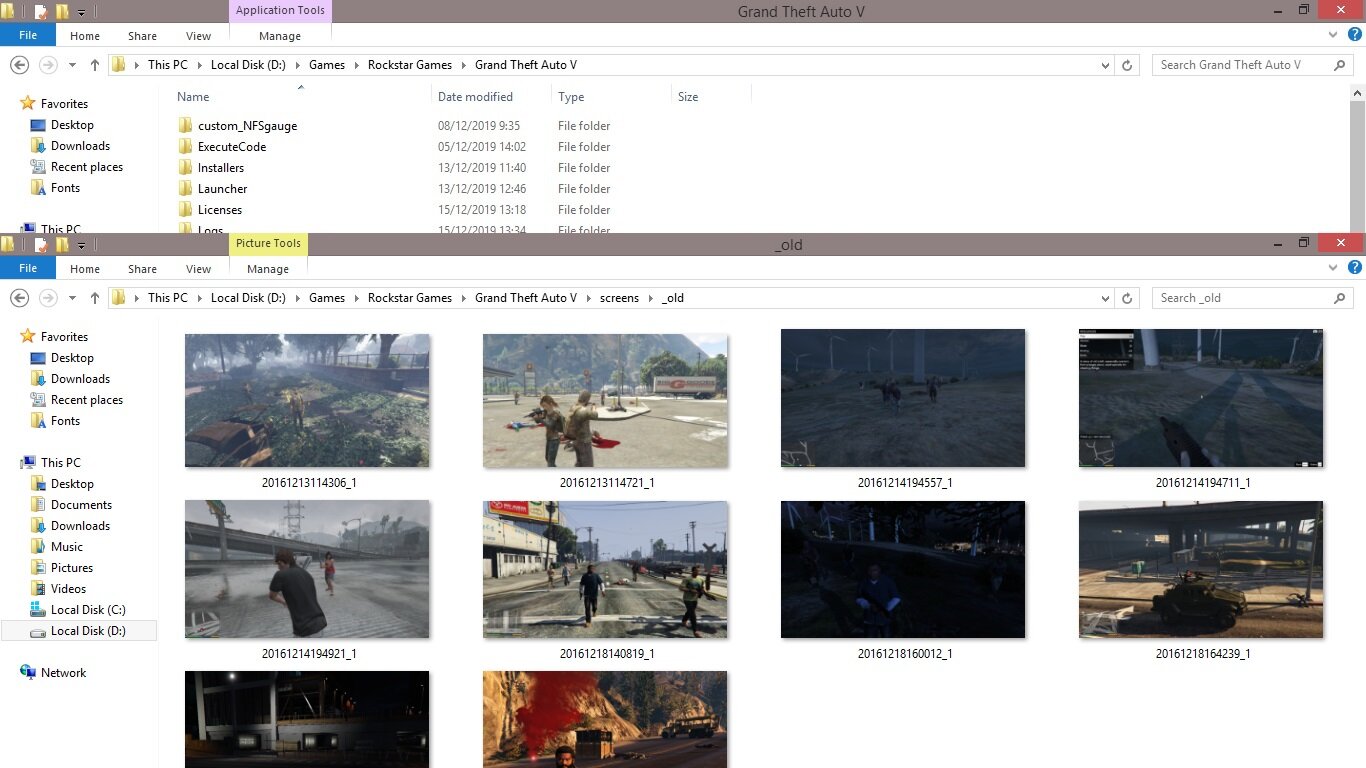Open Pictures under This PC
1366x768 pixels.
[72, 568]
